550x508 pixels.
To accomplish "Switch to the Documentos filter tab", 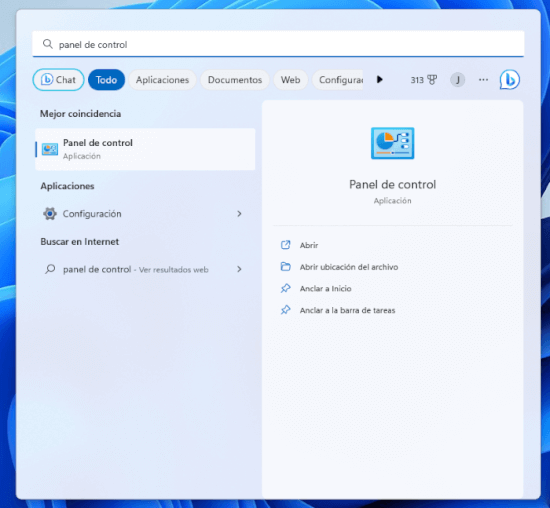I will click(x=235, y=80).
